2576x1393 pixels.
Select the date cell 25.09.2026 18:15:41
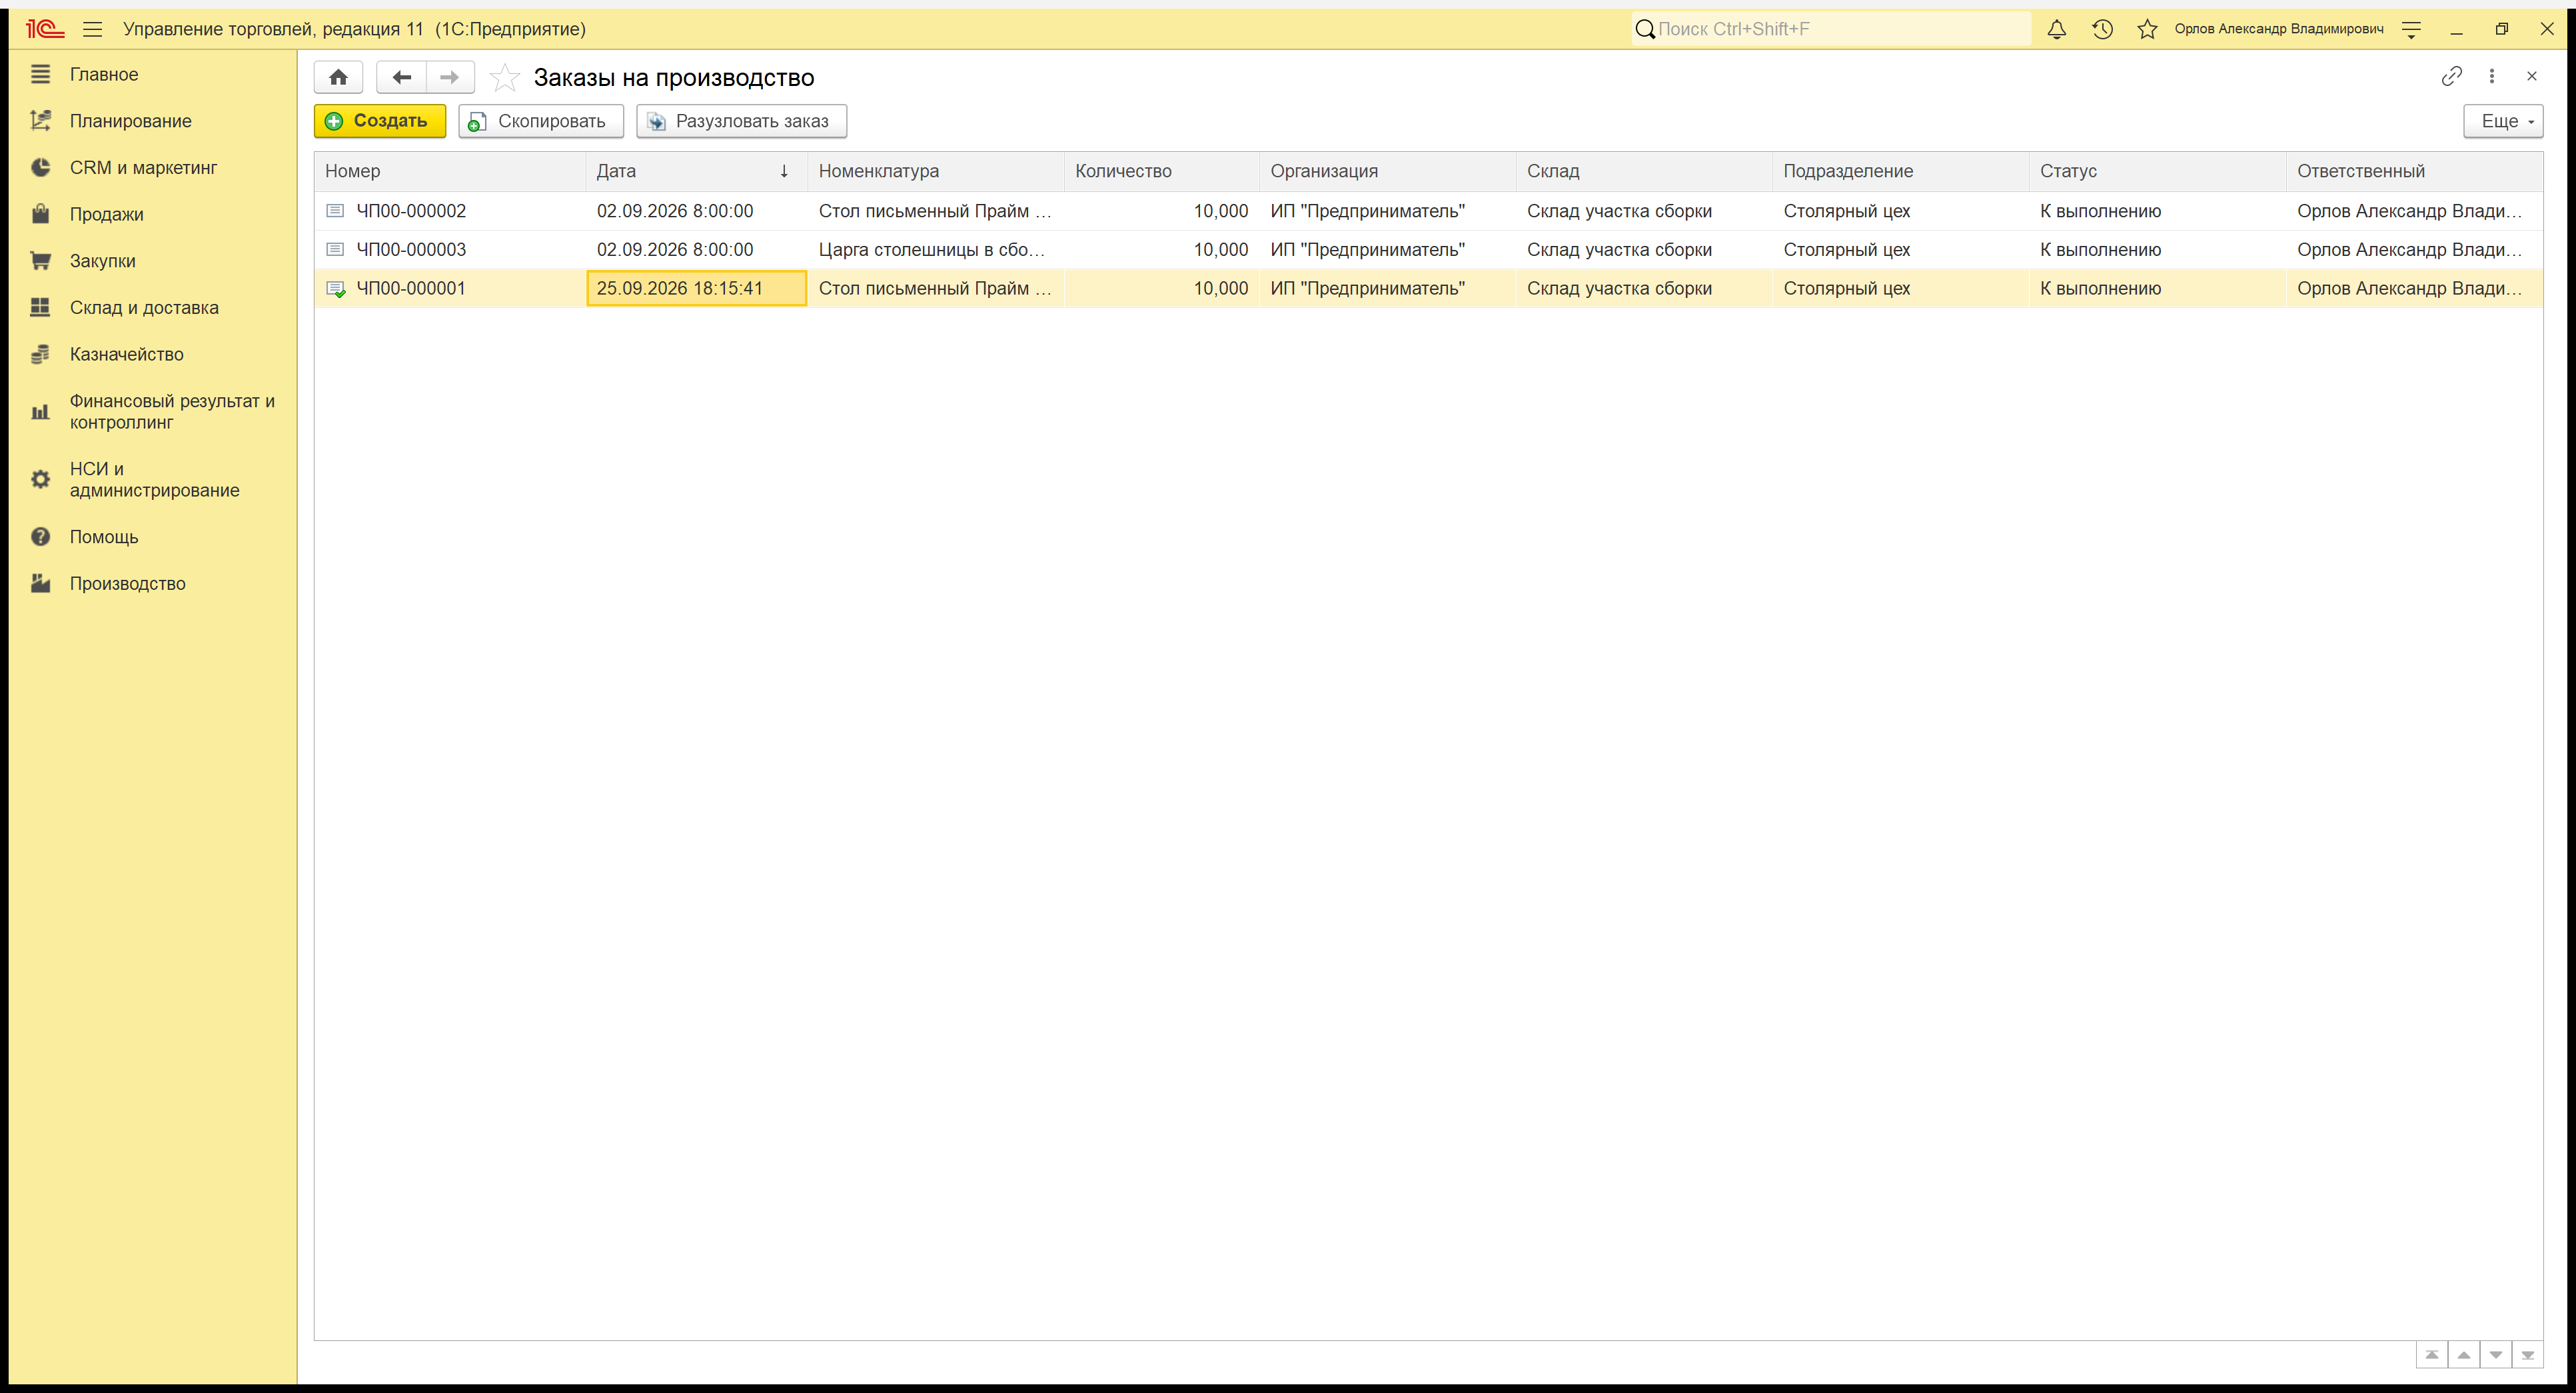696,288
